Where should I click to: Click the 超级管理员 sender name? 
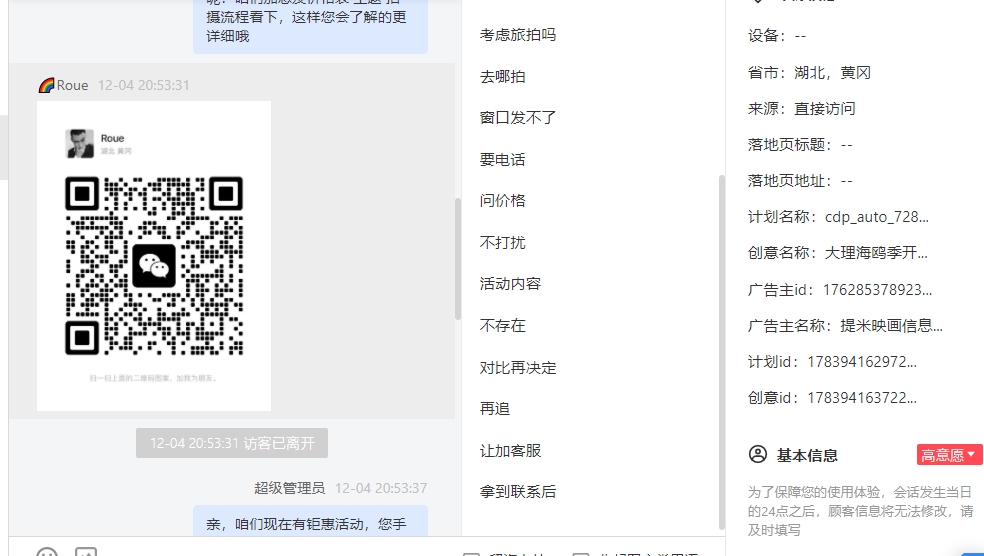289,488
